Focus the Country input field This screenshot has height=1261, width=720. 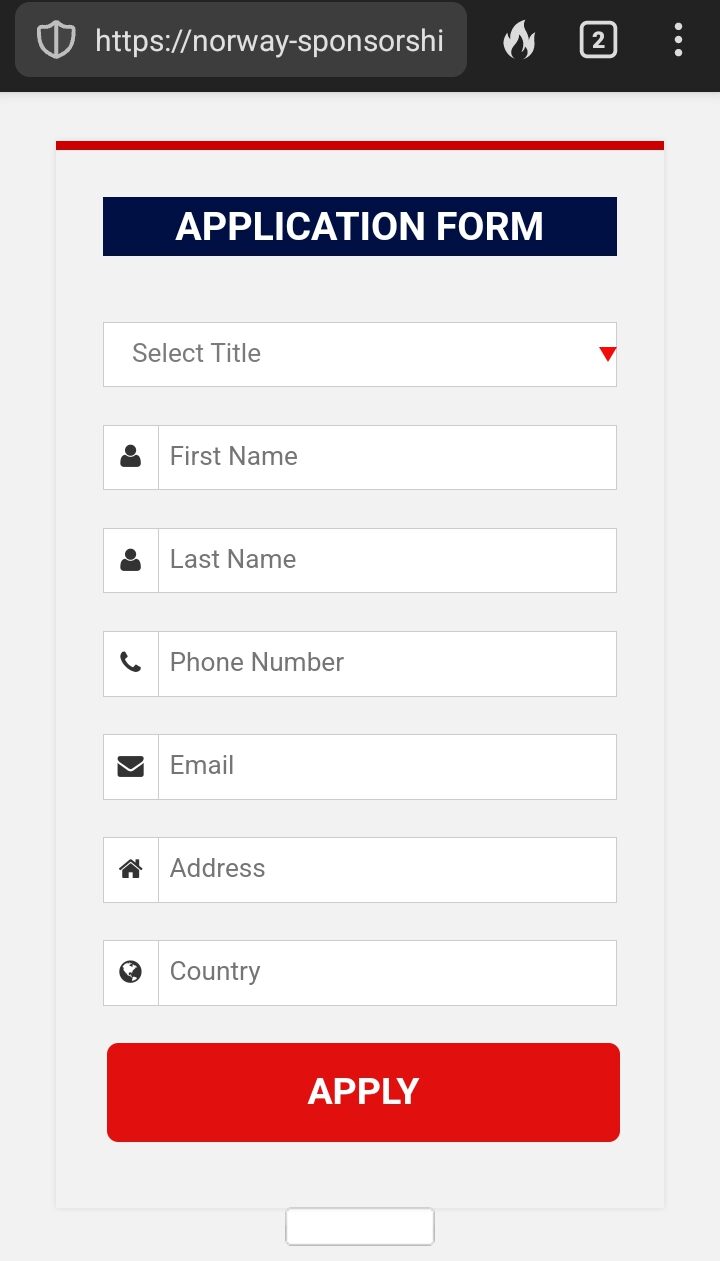[x=387, y=972]
